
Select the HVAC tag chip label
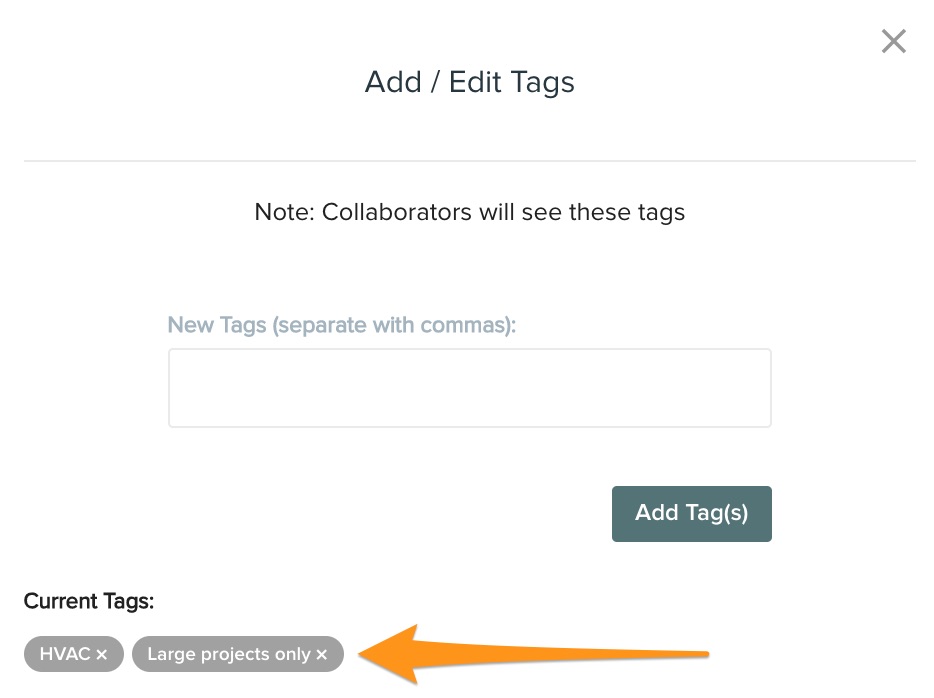click(64, 654)
